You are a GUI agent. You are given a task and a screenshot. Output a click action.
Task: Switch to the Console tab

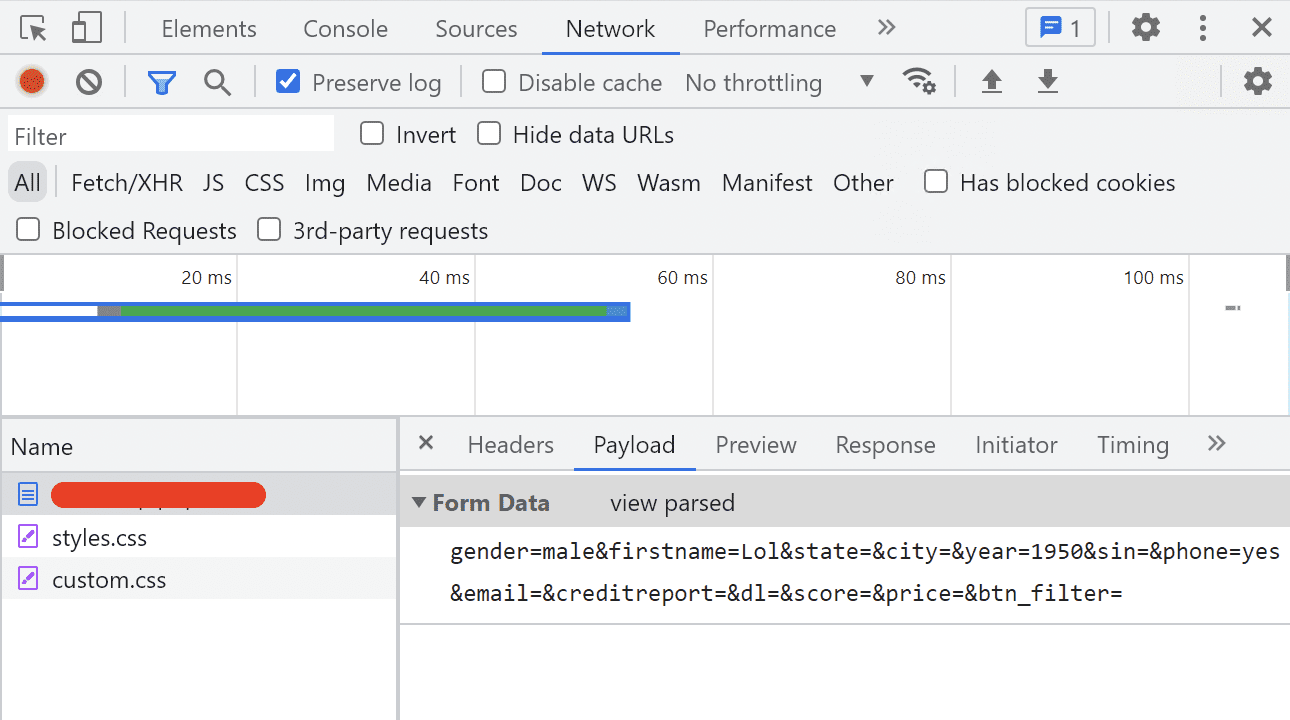point(345,29)
